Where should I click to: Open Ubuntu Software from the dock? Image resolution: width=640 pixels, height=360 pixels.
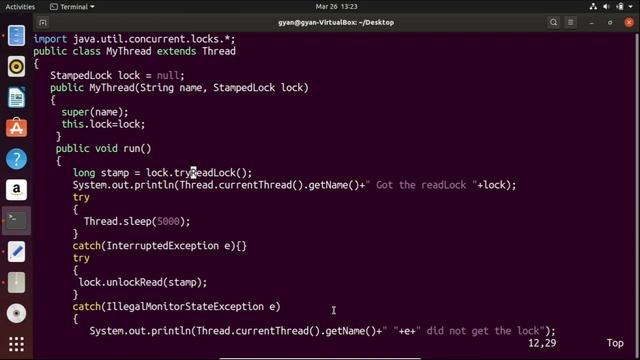click(16, 128)
